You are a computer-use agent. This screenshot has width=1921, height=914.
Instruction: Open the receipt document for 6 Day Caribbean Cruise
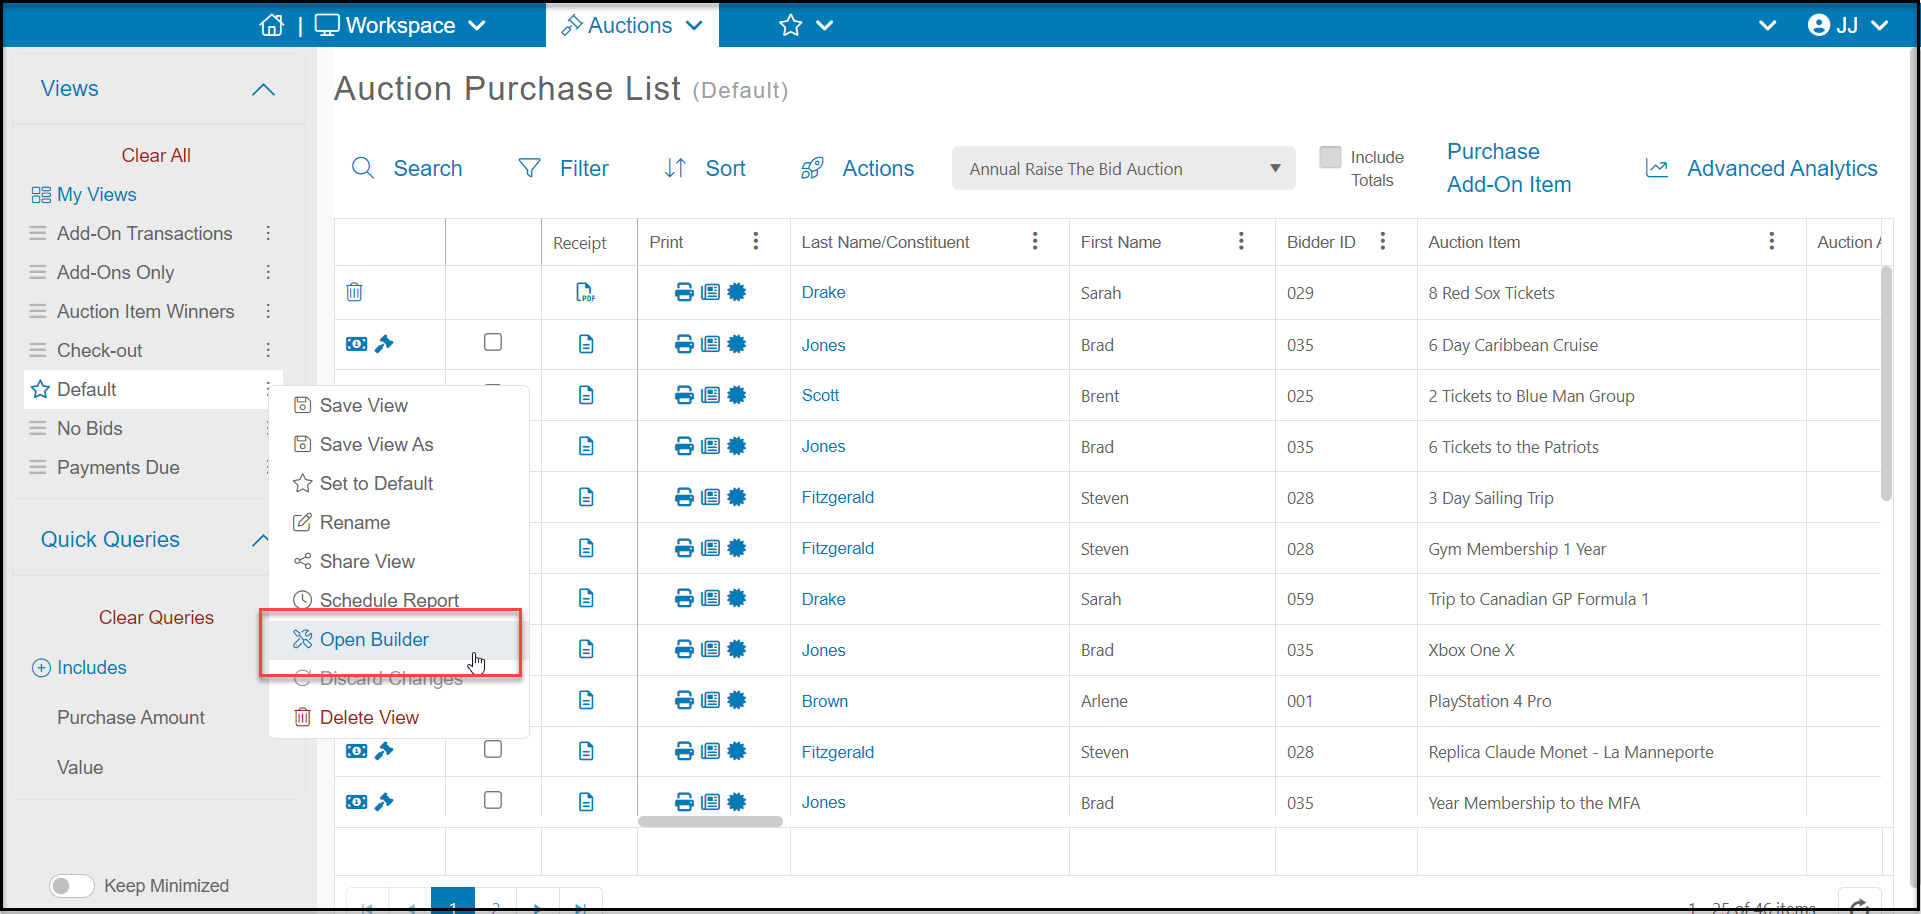[x=586, y=344]
